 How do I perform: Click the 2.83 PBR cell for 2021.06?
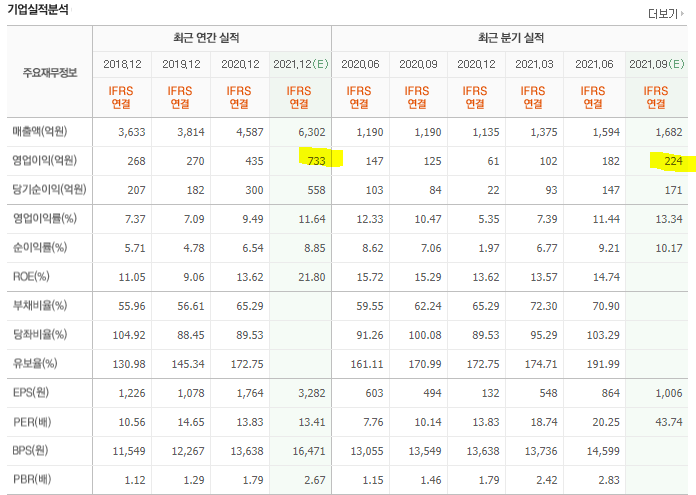point(608,480)
